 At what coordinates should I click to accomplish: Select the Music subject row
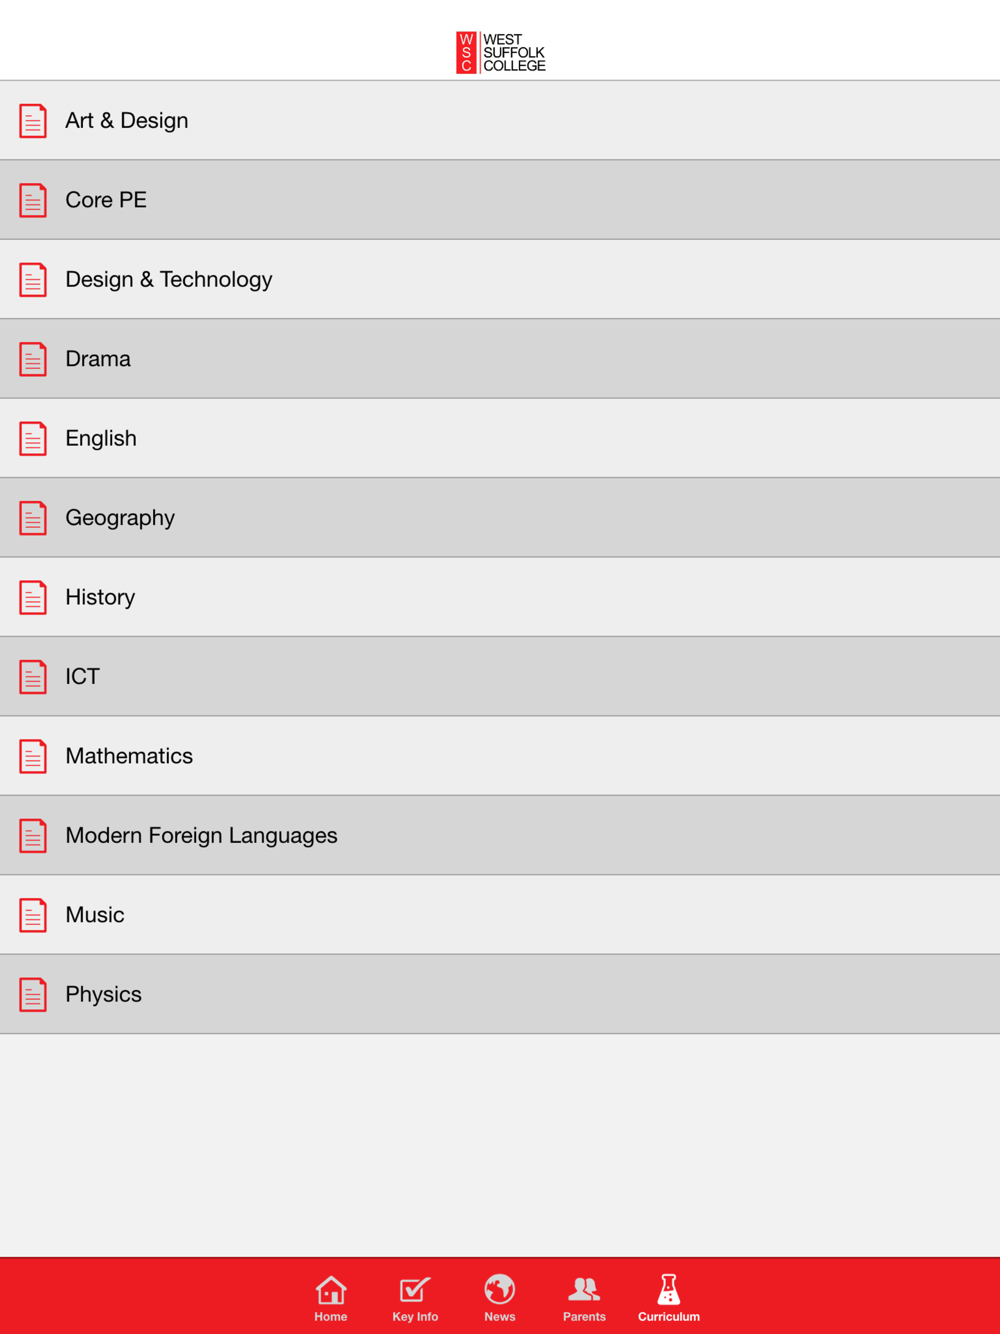tap(500, 915)
